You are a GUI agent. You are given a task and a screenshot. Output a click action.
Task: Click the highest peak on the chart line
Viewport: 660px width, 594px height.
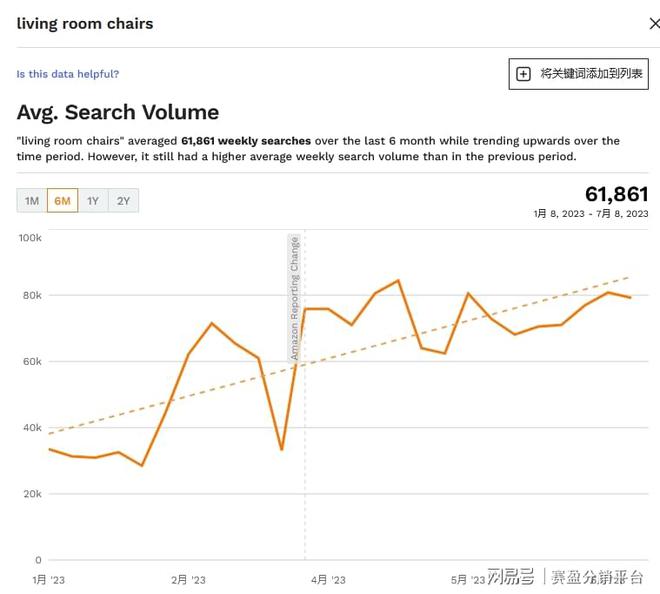coord(398,281)
